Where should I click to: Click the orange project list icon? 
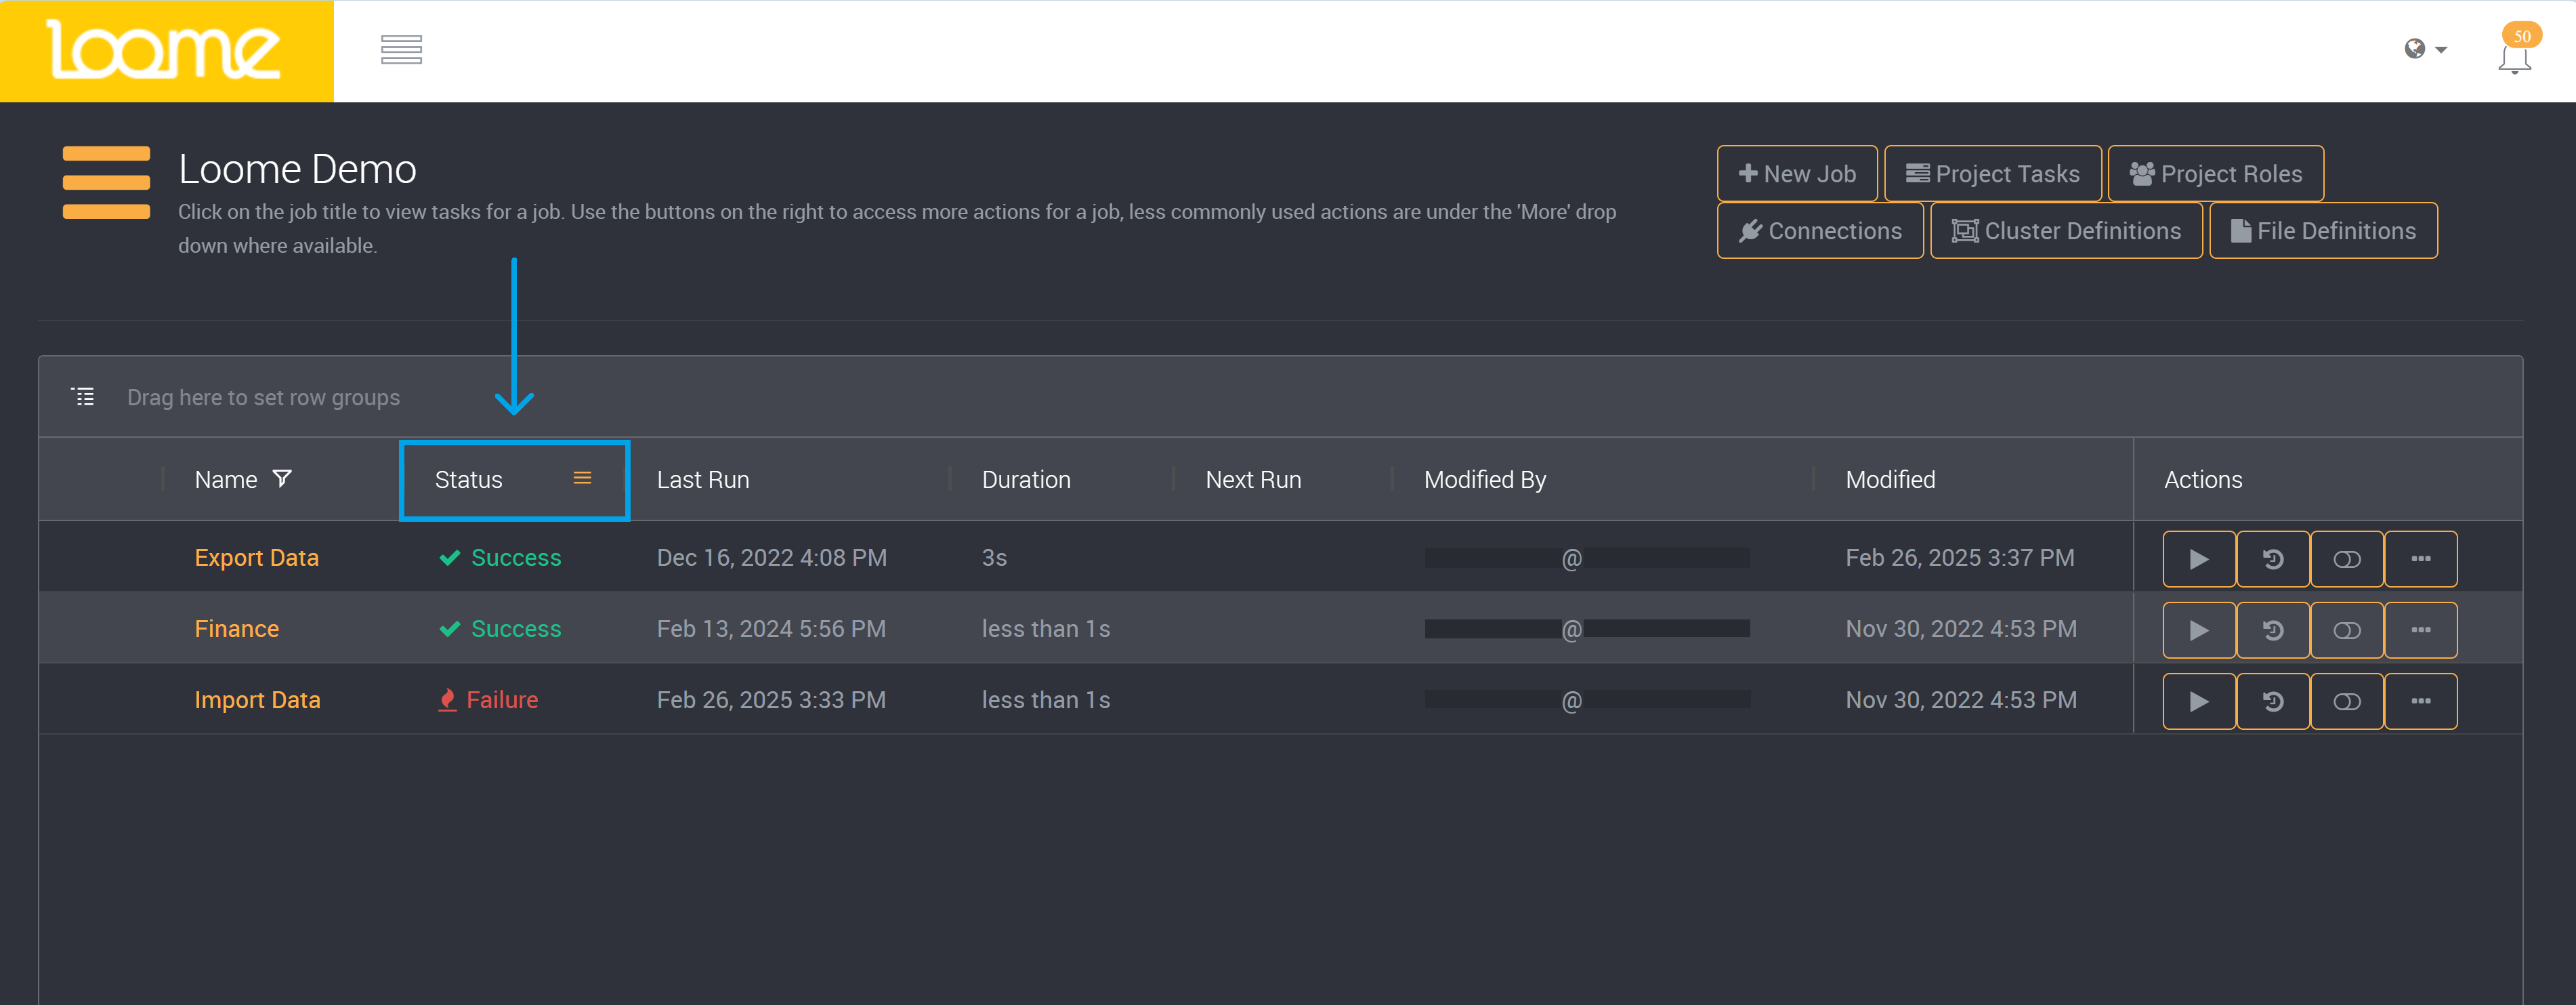pos(106,182)
